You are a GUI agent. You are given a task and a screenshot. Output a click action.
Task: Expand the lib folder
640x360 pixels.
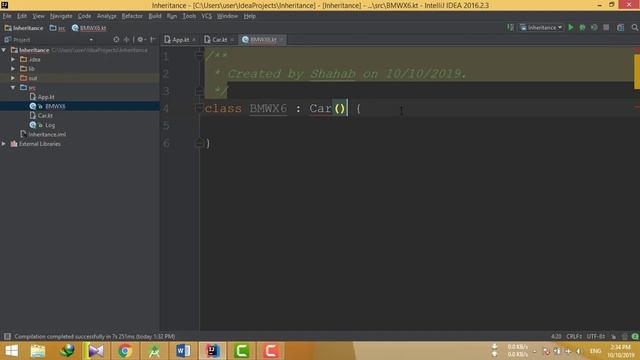[13, 69]
